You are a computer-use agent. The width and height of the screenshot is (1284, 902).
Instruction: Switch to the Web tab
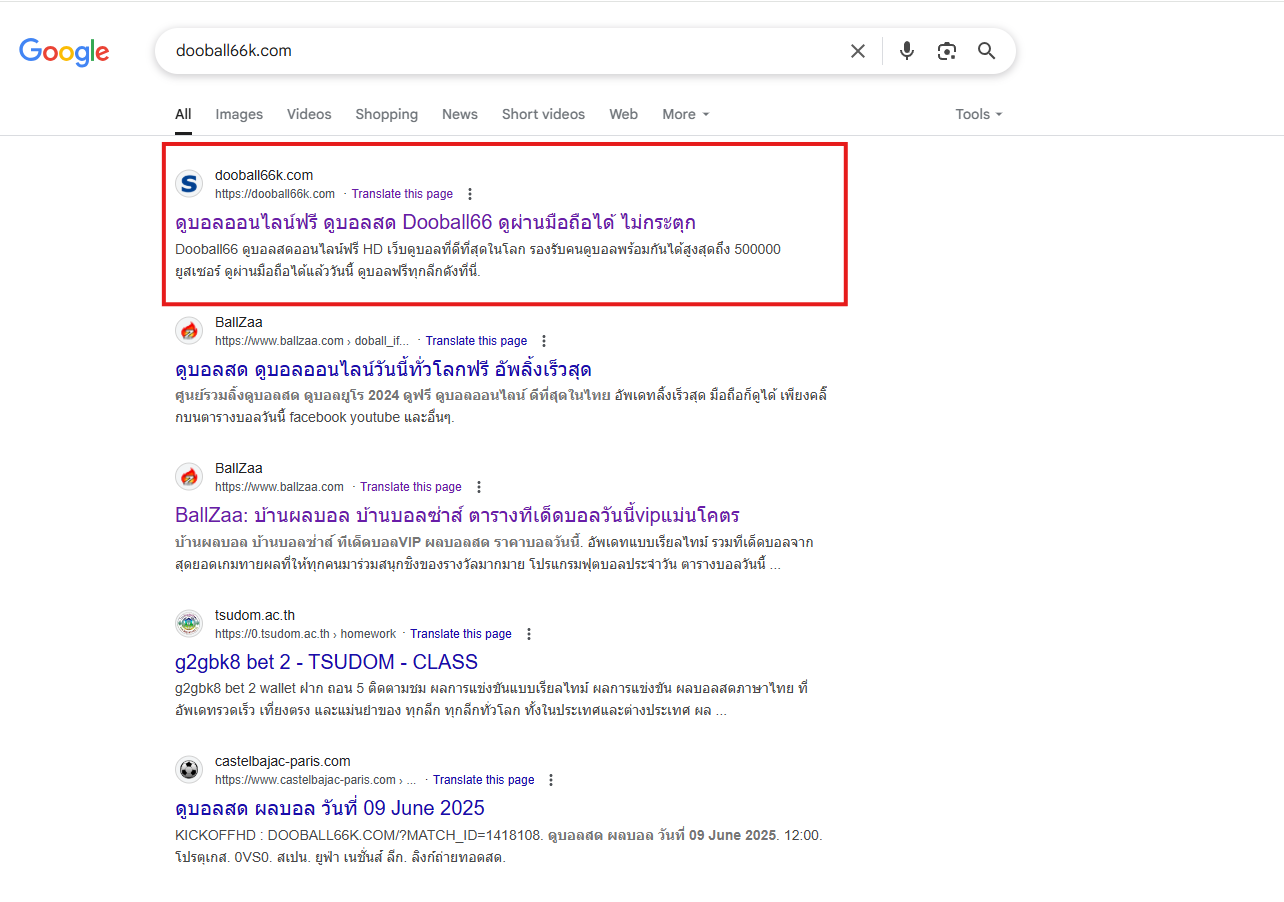[624, 114]
